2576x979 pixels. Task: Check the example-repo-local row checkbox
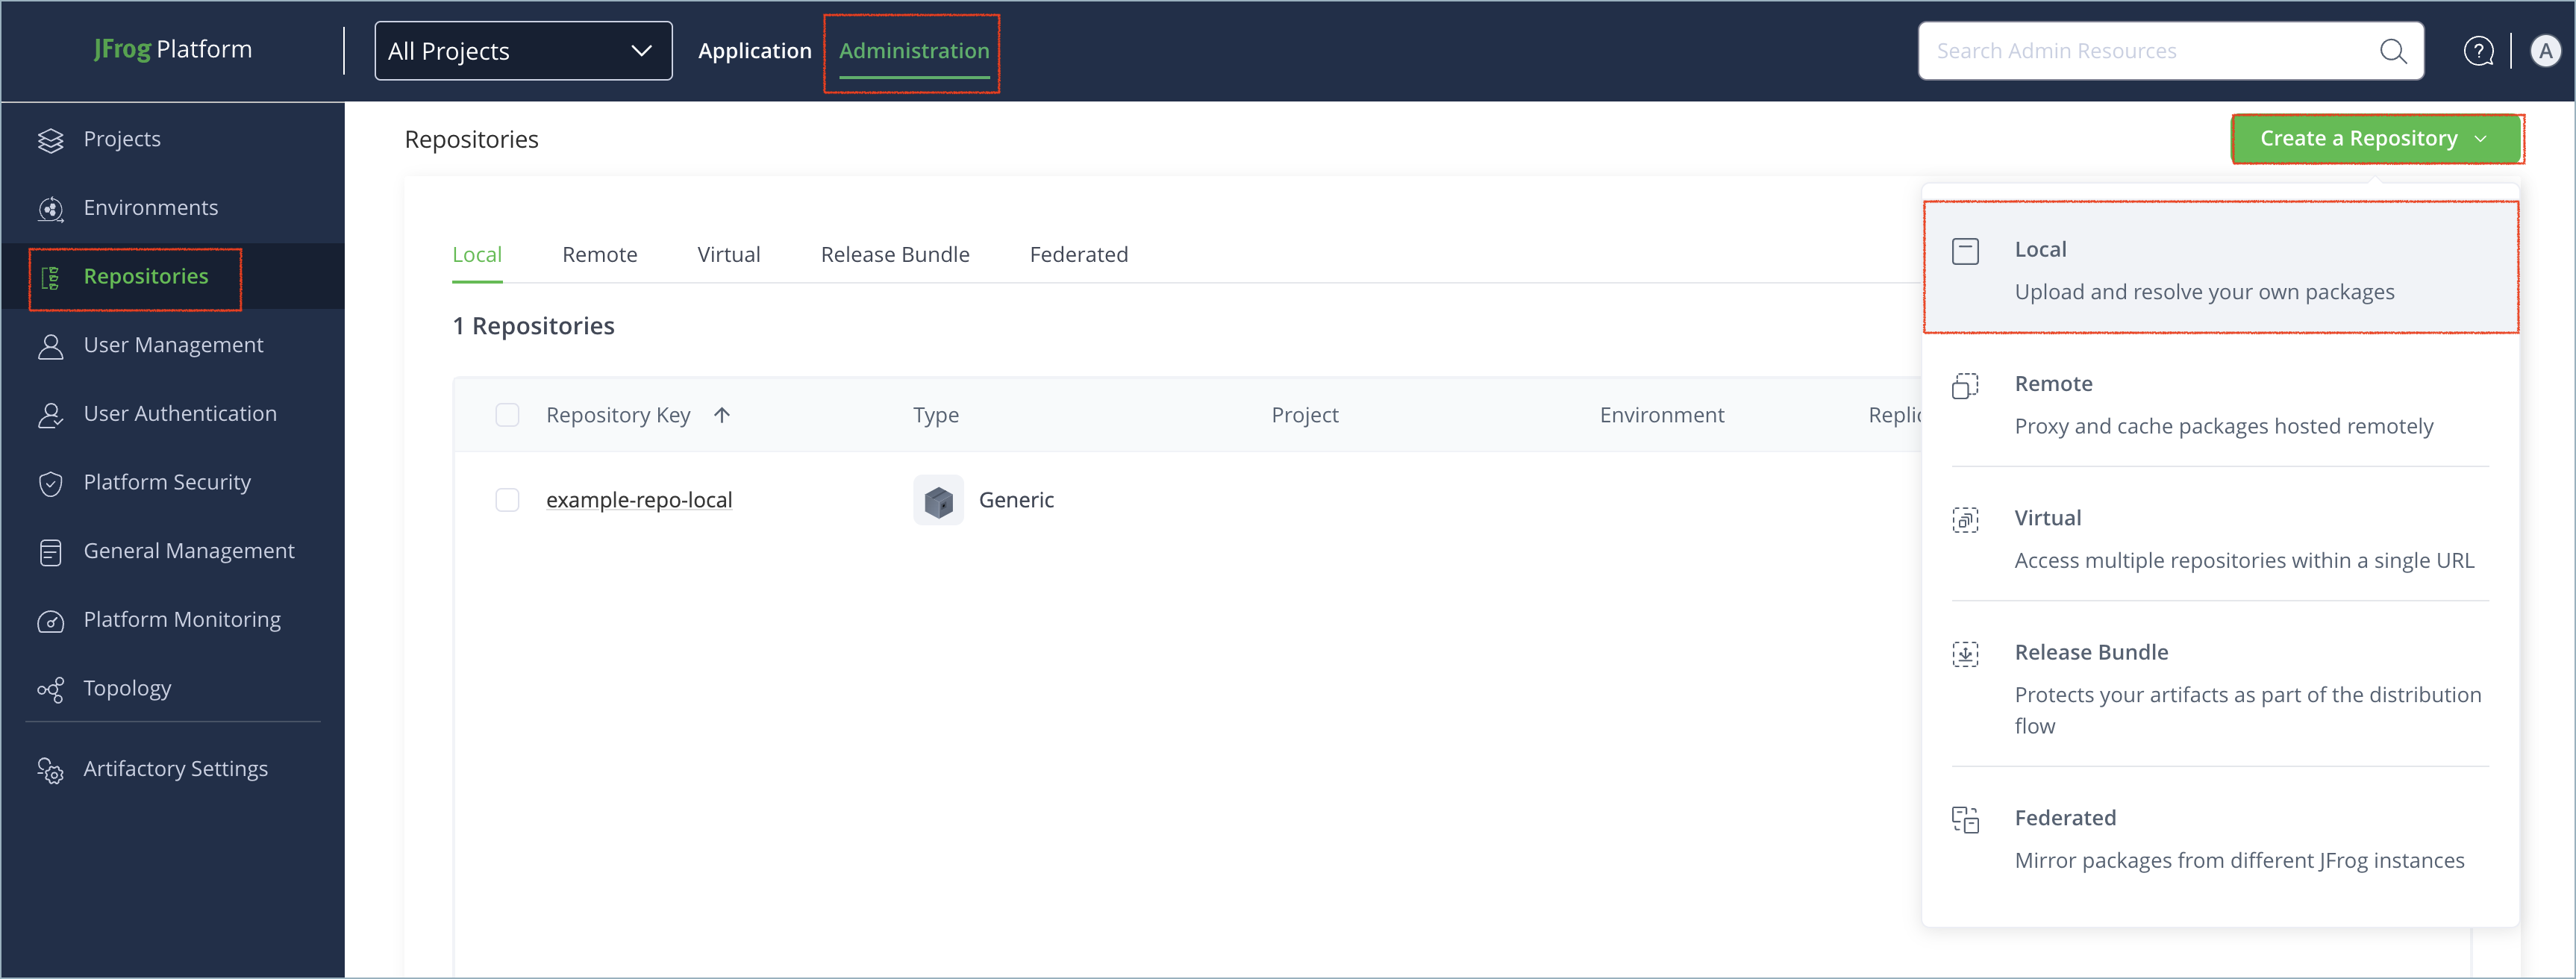click(x=507, y=500)
